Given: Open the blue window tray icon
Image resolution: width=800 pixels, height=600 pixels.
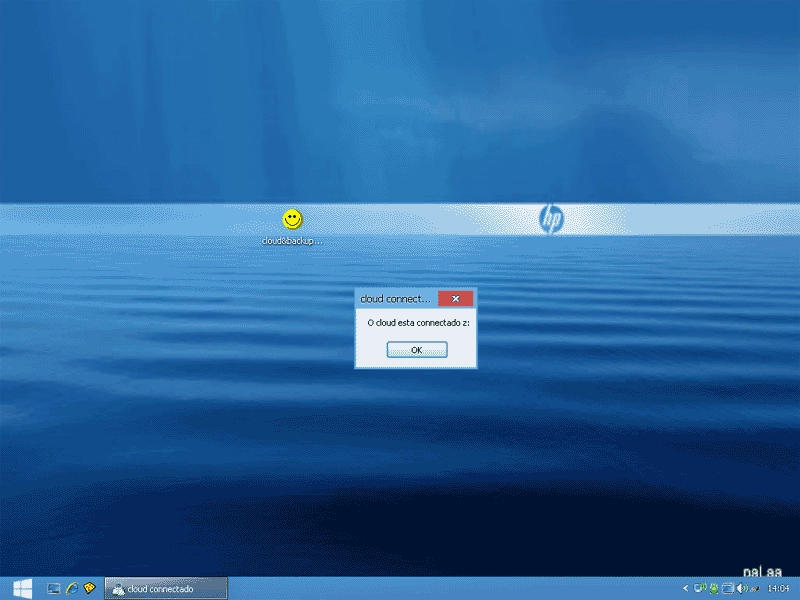Looking at the screenshot, I should (728, 589).
